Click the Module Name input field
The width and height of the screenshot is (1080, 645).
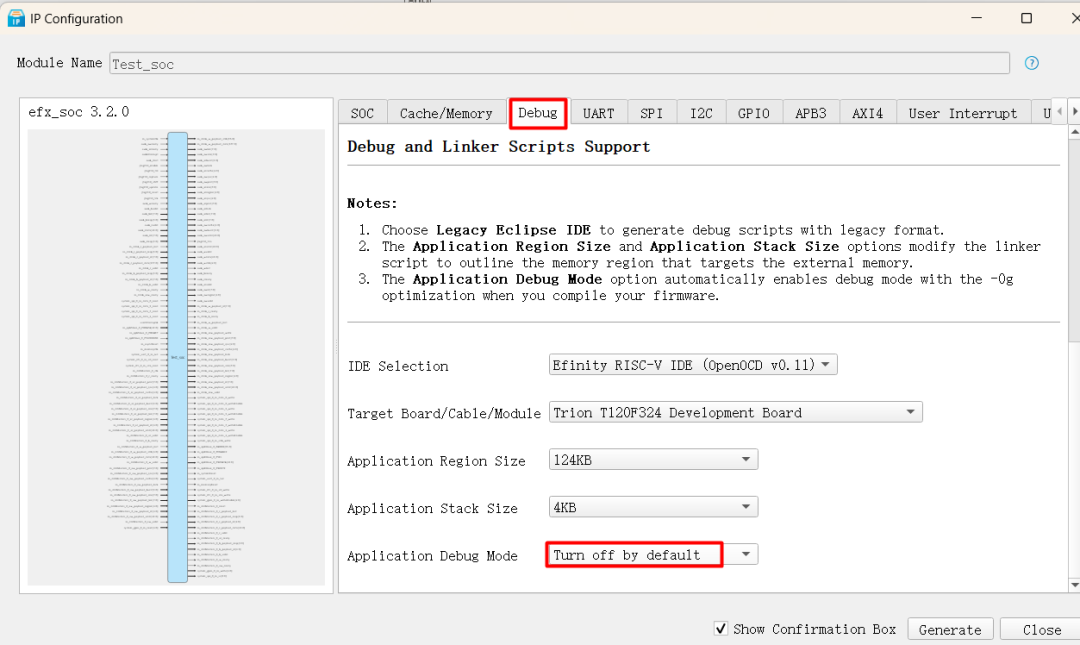click(x=558, y=64)
